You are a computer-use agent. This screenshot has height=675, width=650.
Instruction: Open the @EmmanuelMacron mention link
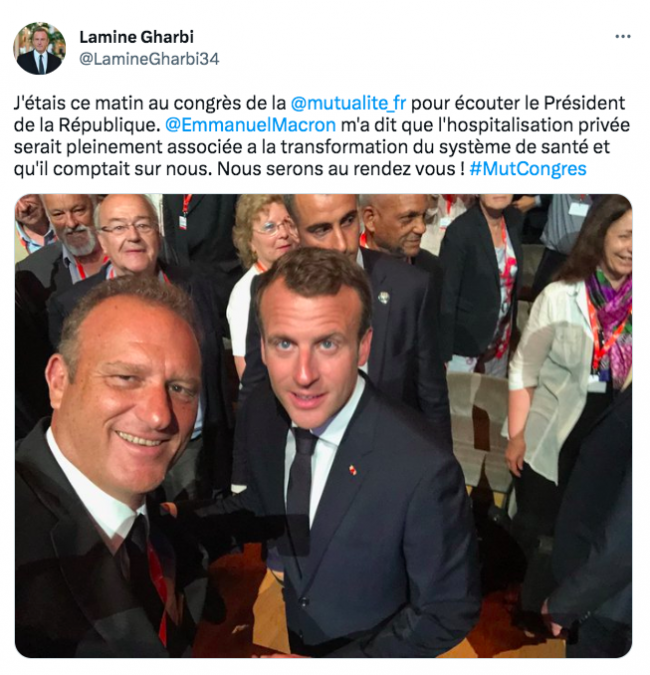pos(251,125)
